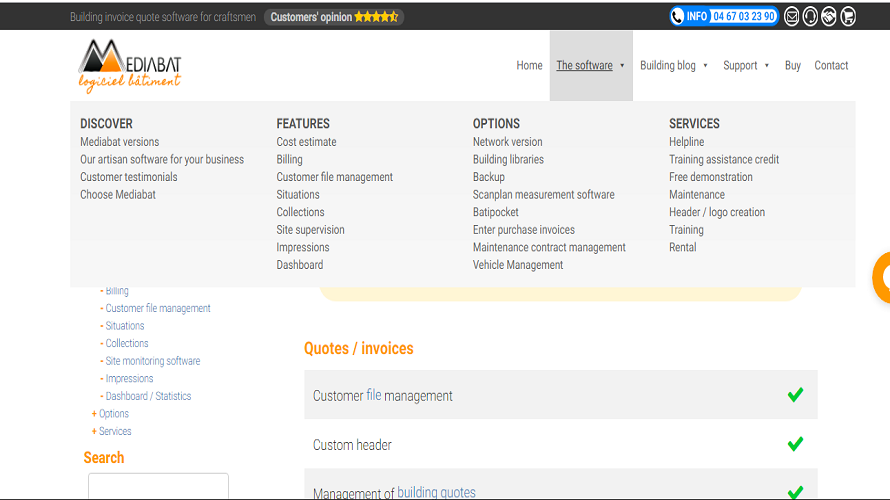Open Billing in Features menu
This screenshot has width=890, height=500.
[x=289, y=159]
